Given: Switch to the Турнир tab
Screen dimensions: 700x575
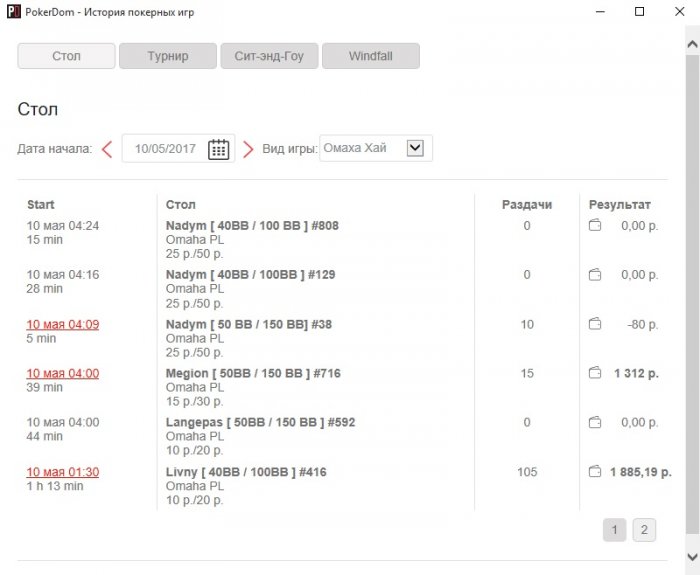Looking at the screenshot, I should pyautogui.click(x=167, y=56).
